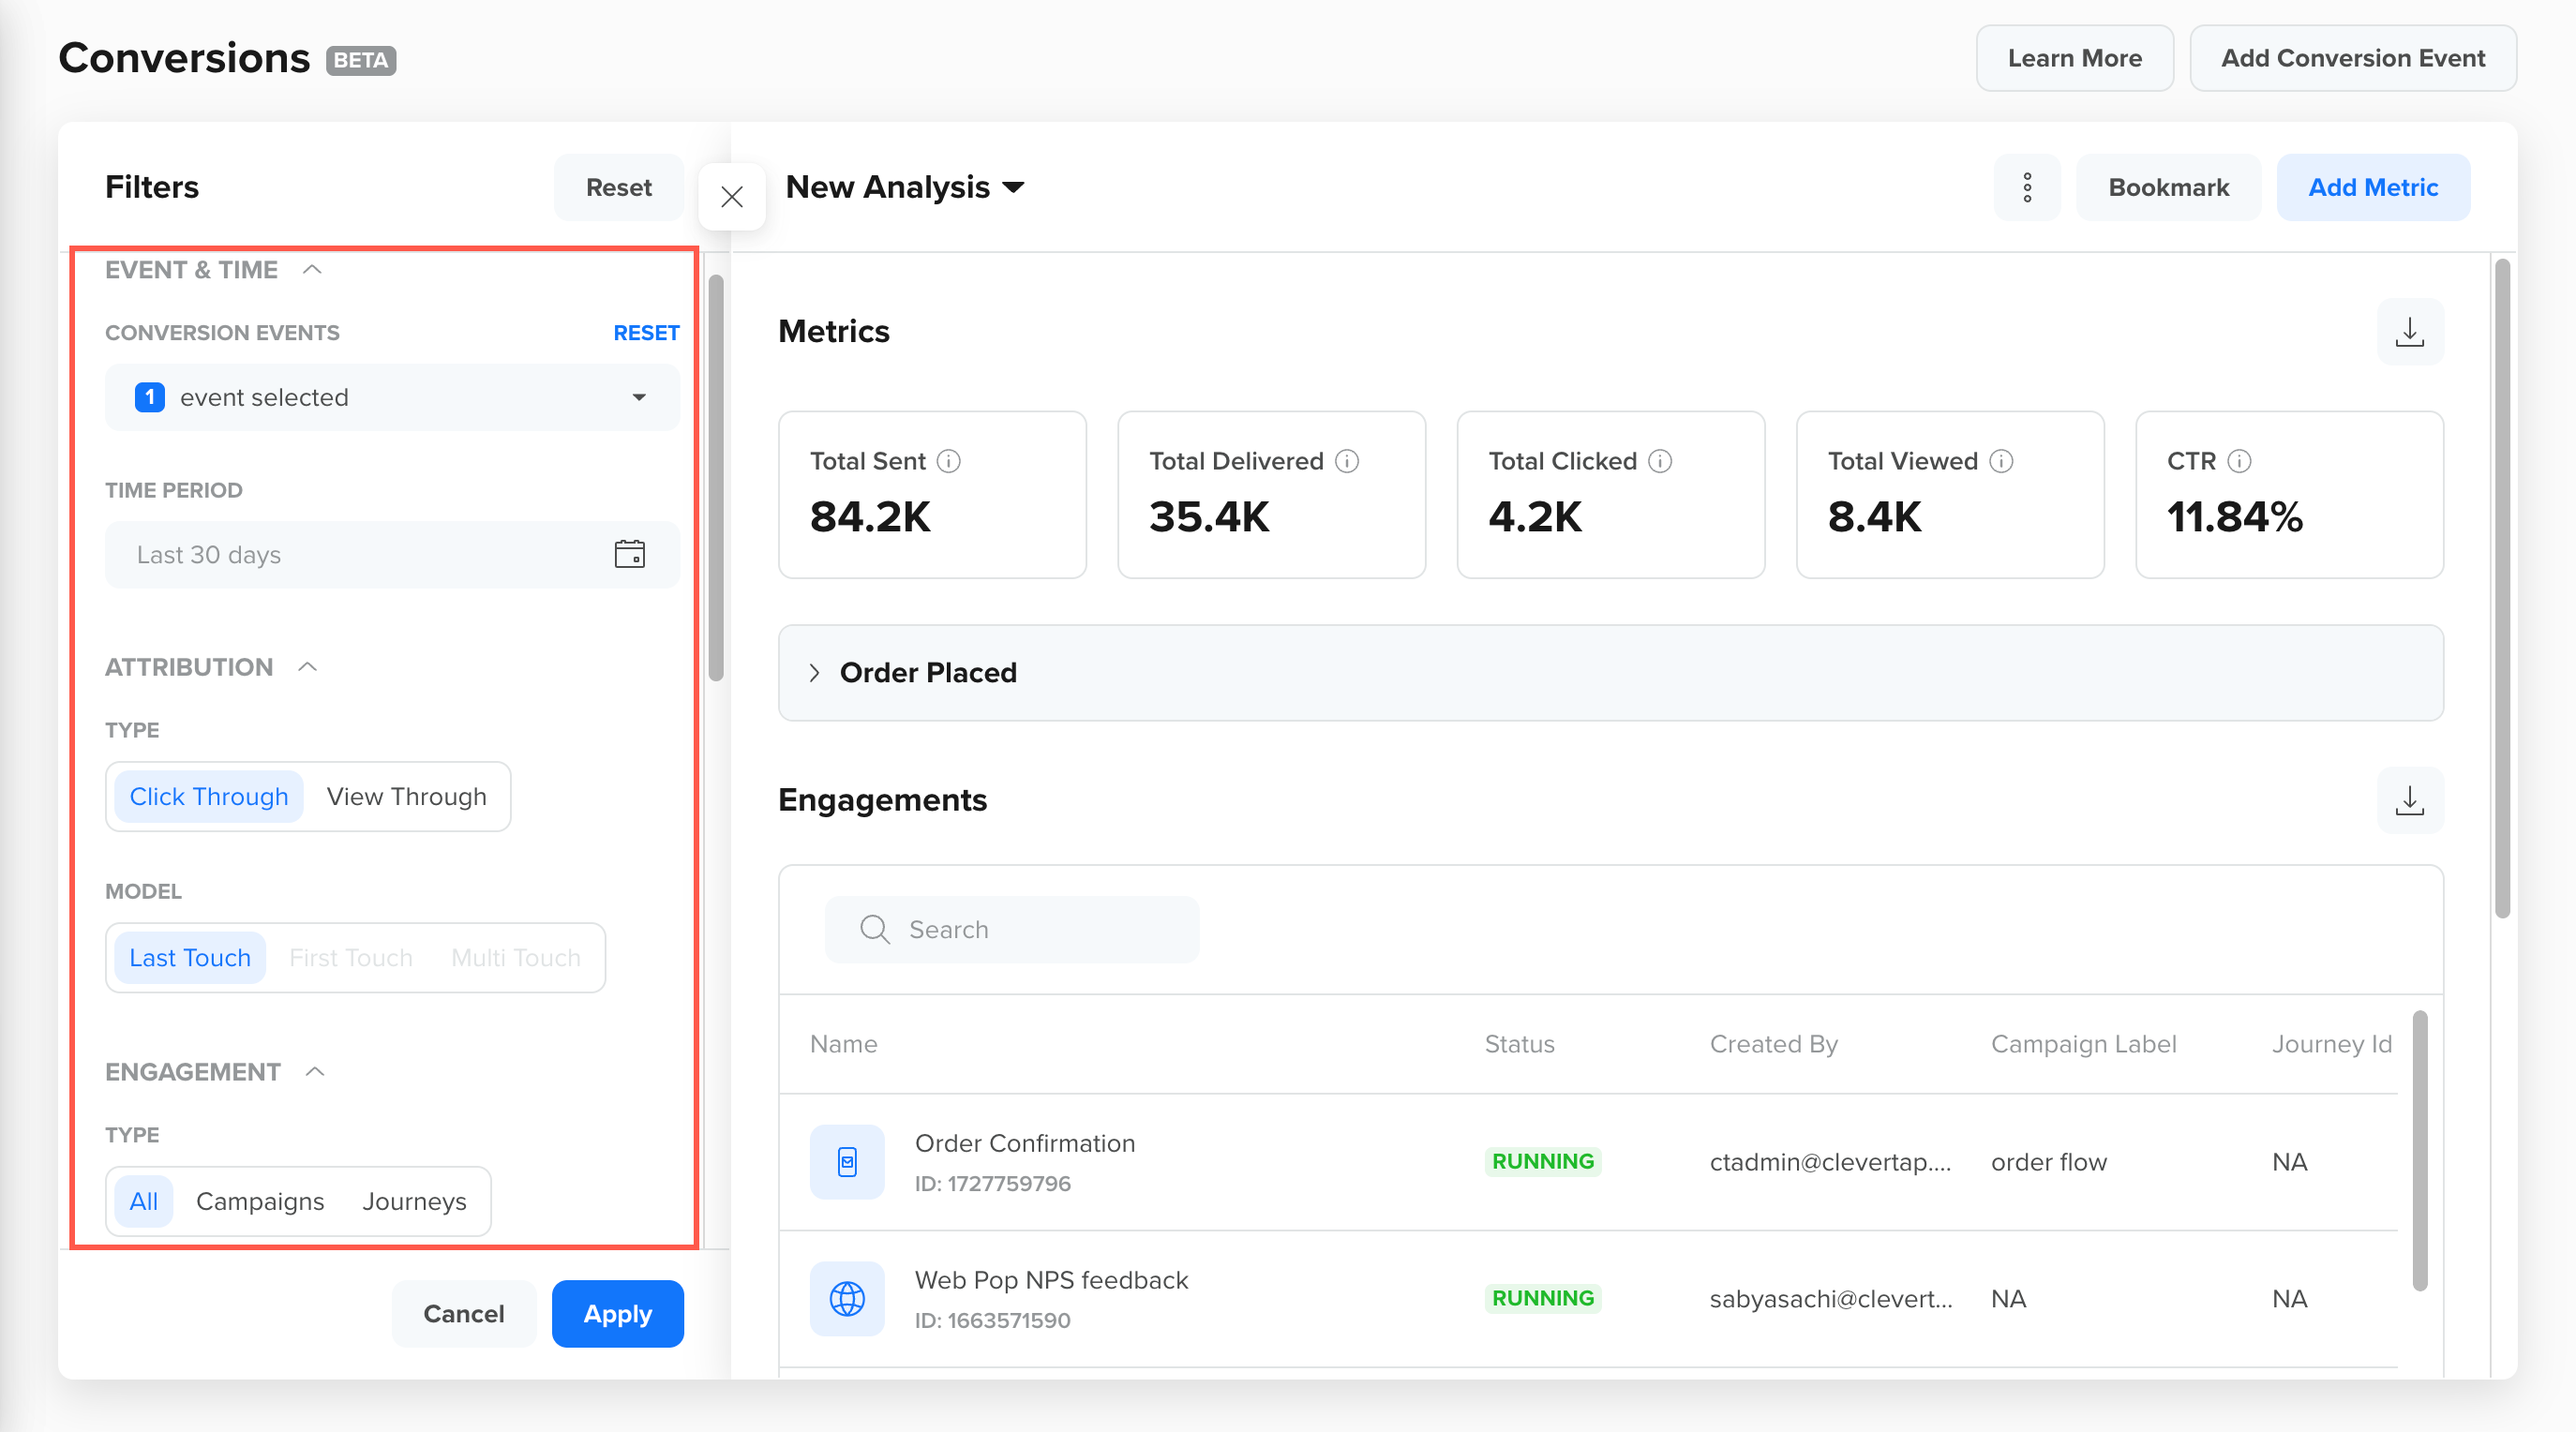2576x1432 pixels.
Task: Click the Total Clicked info icon
Action: pos(1659,461)
